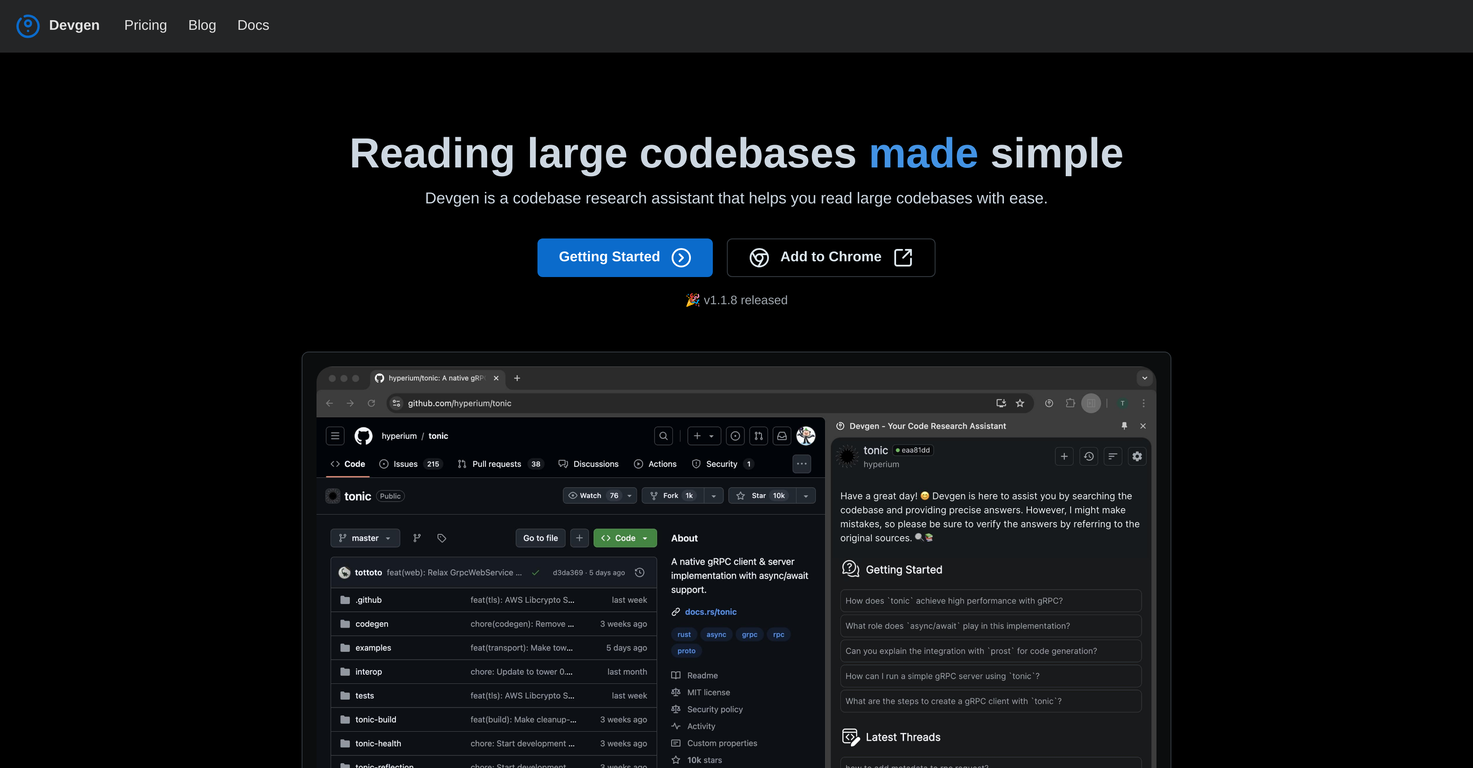Open Pricing in the top navigation
This screenshot has width=1473, height=768.
pos(144,25)
